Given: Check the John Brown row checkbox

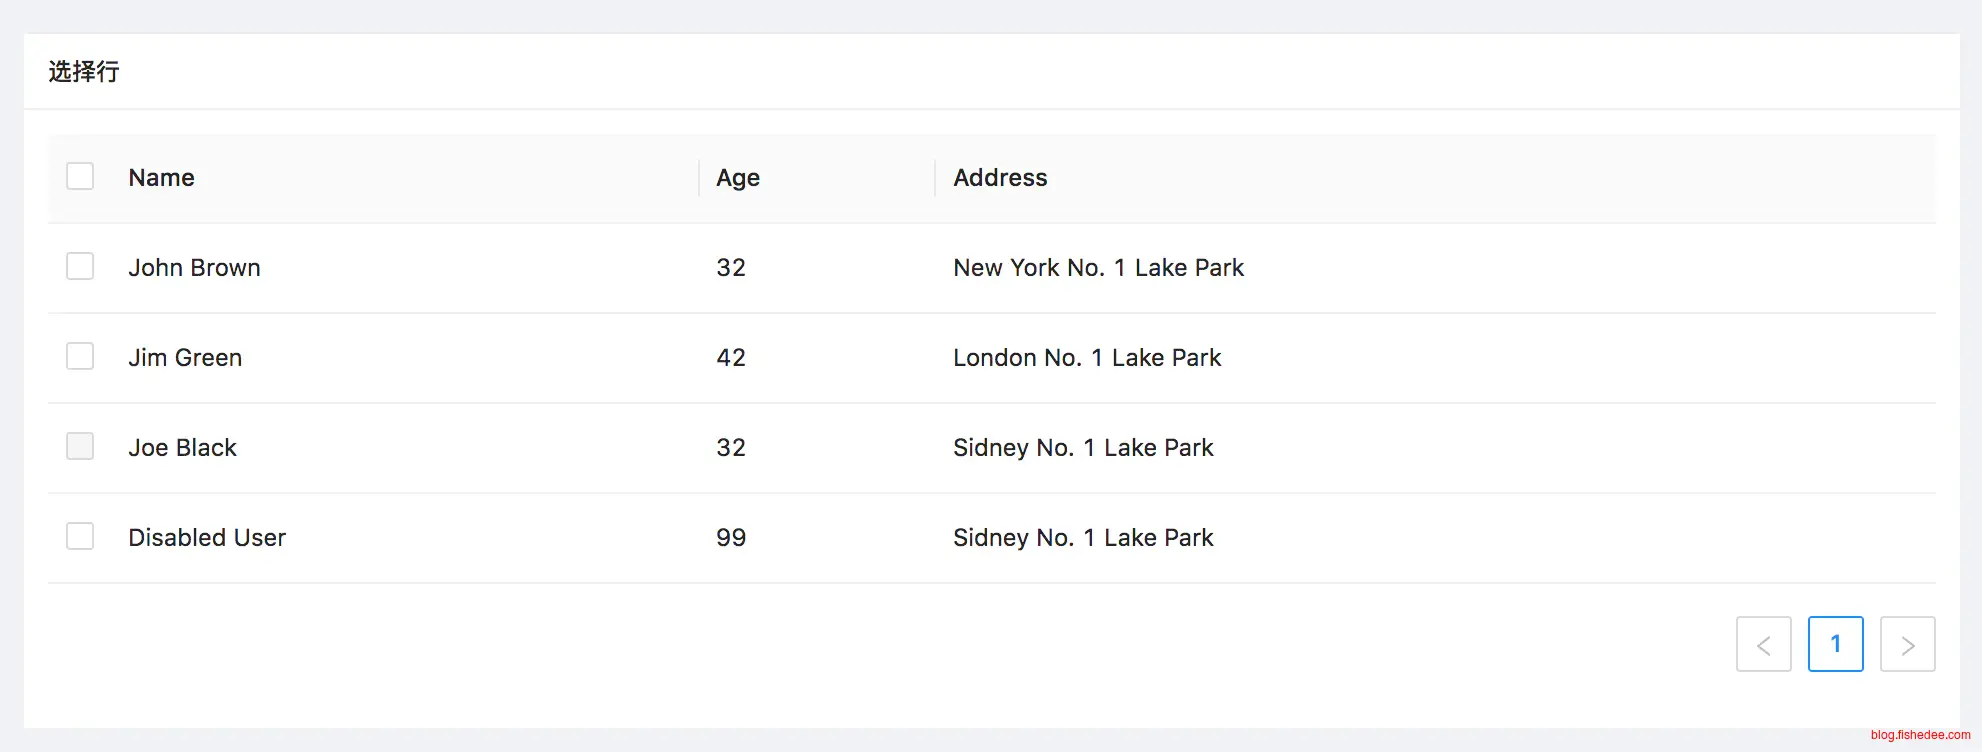Looking at the screenshot, I should tap(80, 267).
